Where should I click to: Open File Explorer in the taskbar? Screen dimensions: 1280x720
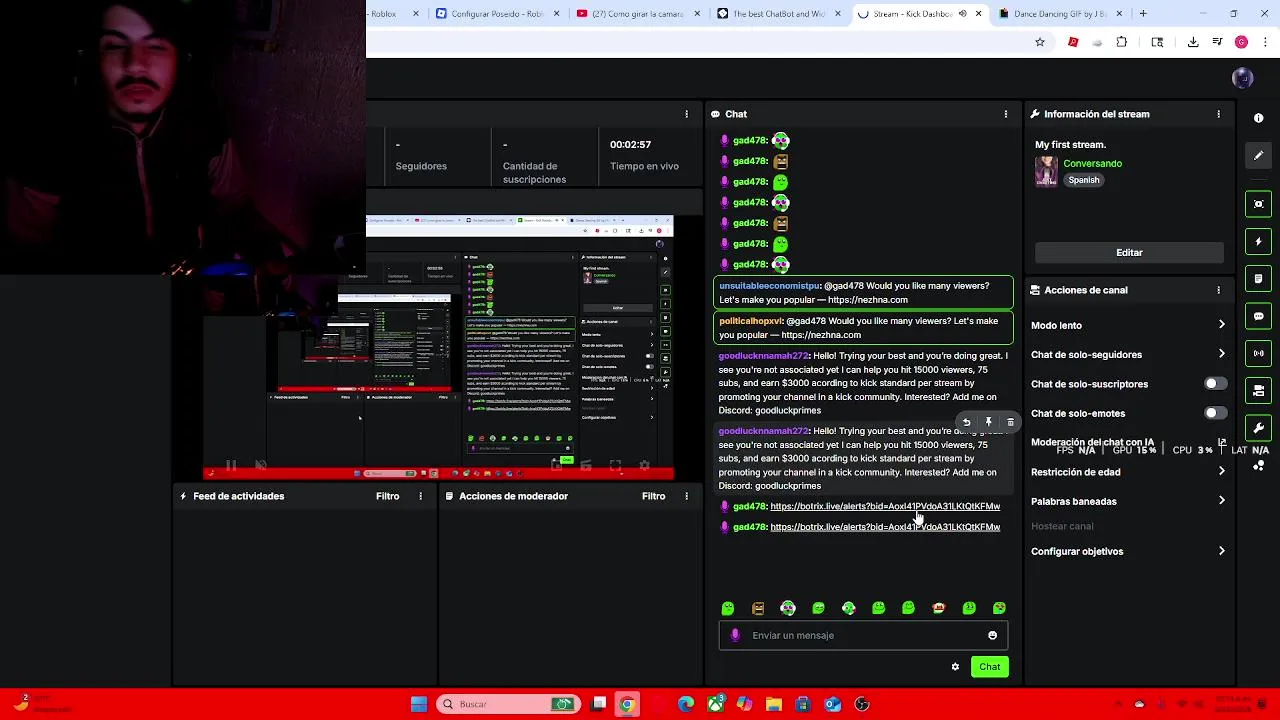pos(773,704)
